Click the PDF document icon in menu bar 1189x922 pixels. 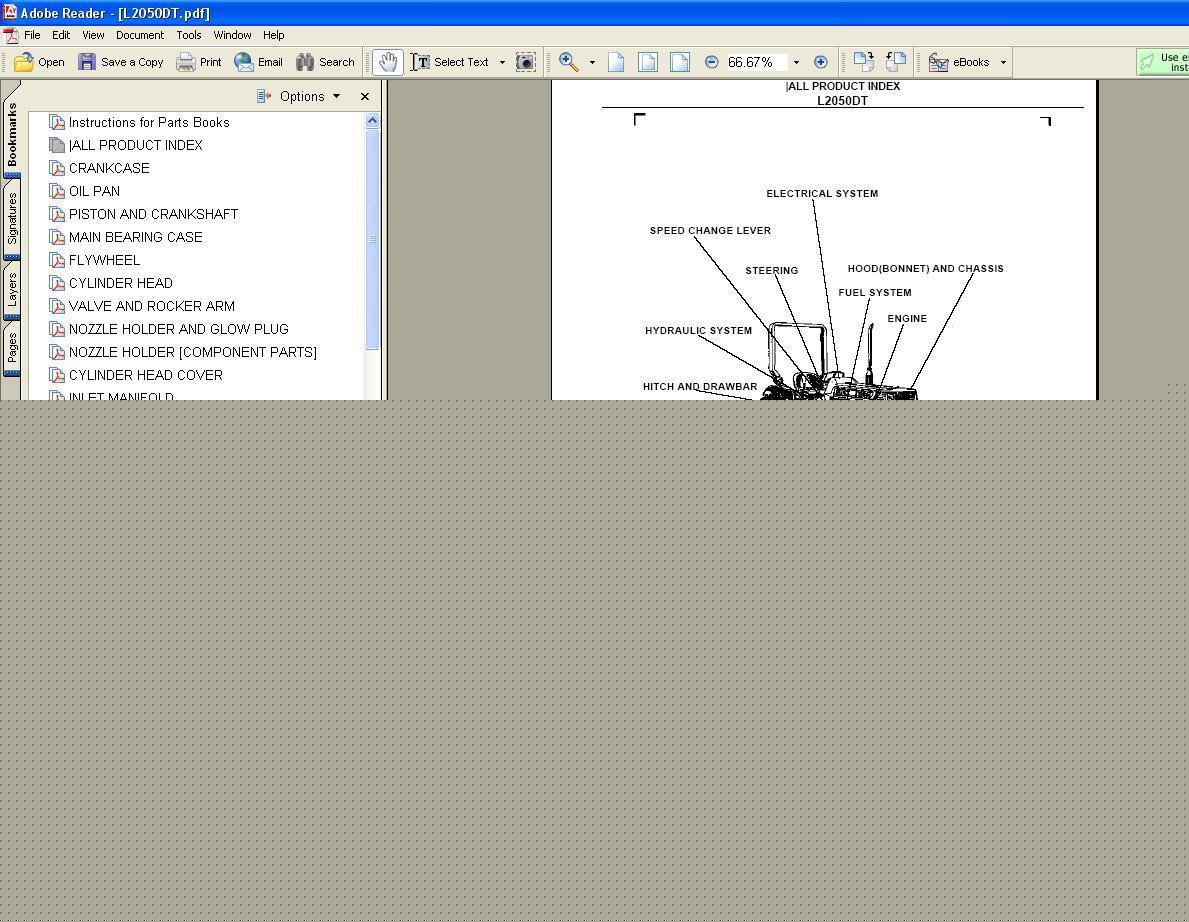[x=11, y=35]
